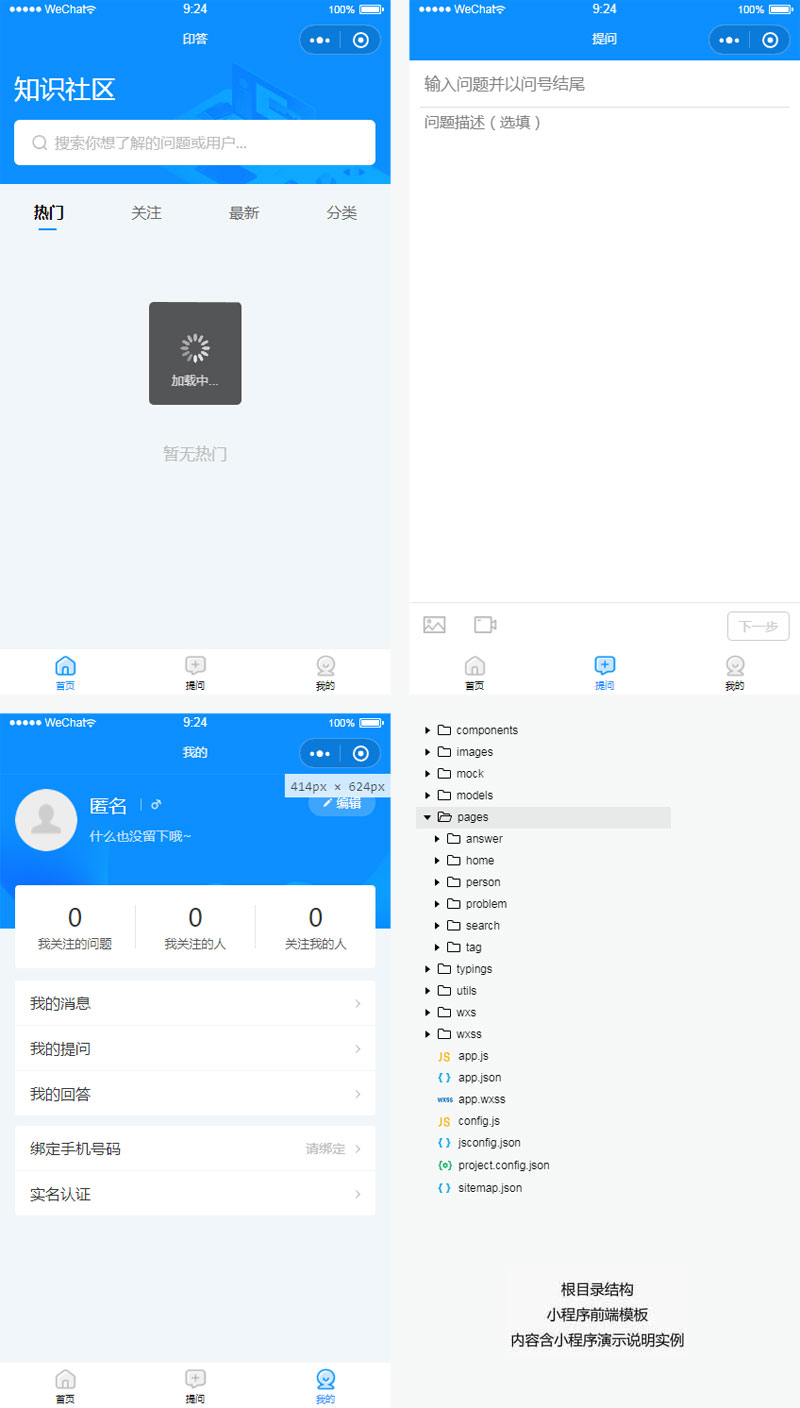Tap 我的 icon in the 印答 screen tab bar
The width and height of the screenshot is (800, 1408).
point(325,665)
